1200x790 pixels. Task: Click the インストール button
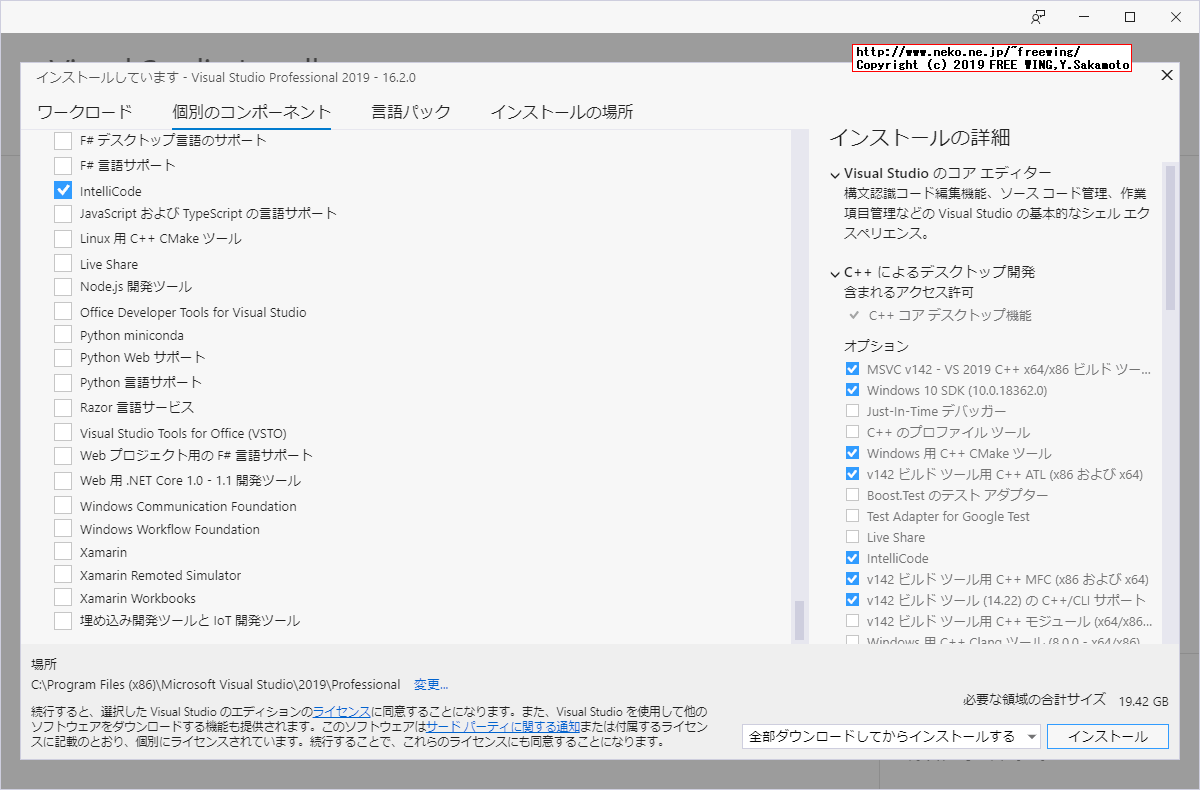coord(1107,735)
